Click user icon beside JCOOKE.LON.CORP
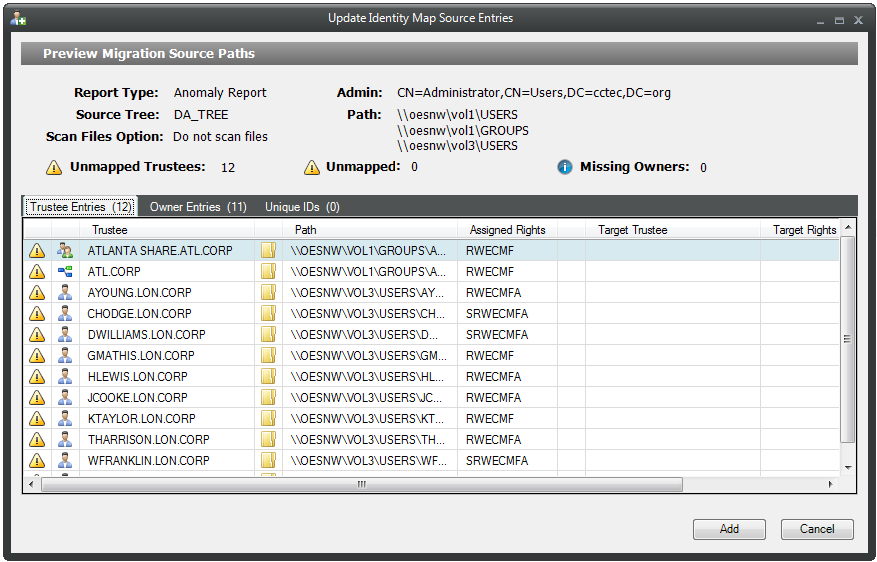The image size is (877, 562). (x=65, y=398)
